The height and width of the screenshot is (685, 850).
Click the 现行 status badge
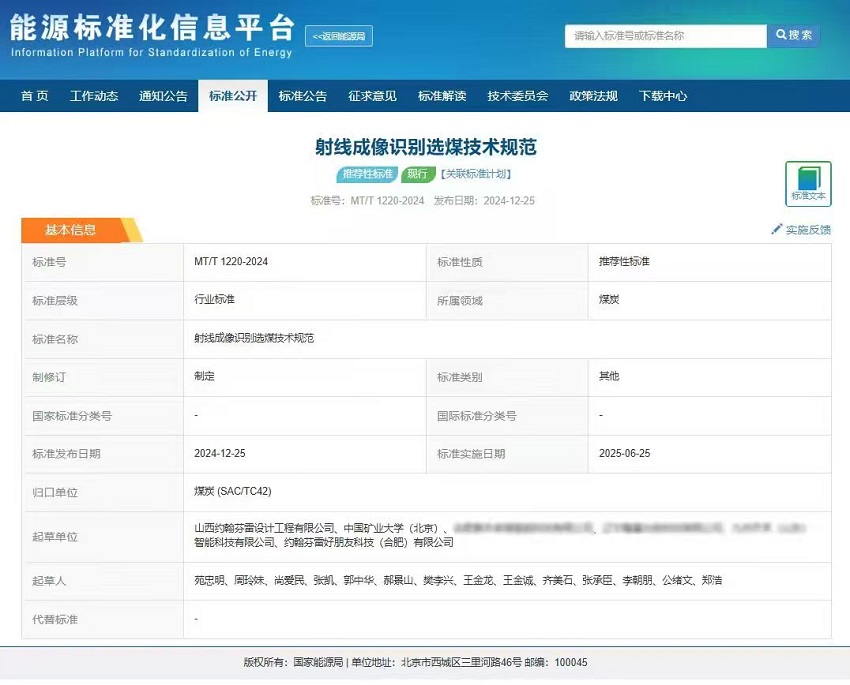416,174
